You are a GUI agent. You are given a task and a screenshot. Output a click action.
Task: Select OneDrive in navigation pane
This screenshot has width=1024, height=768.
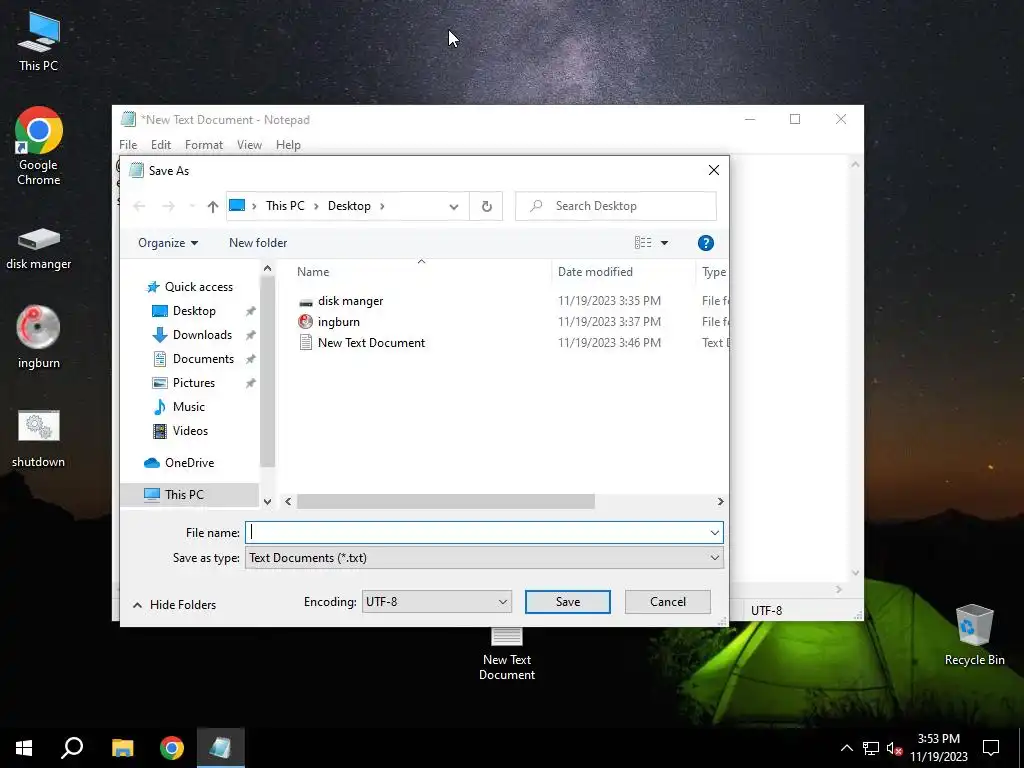click(189, 462)
